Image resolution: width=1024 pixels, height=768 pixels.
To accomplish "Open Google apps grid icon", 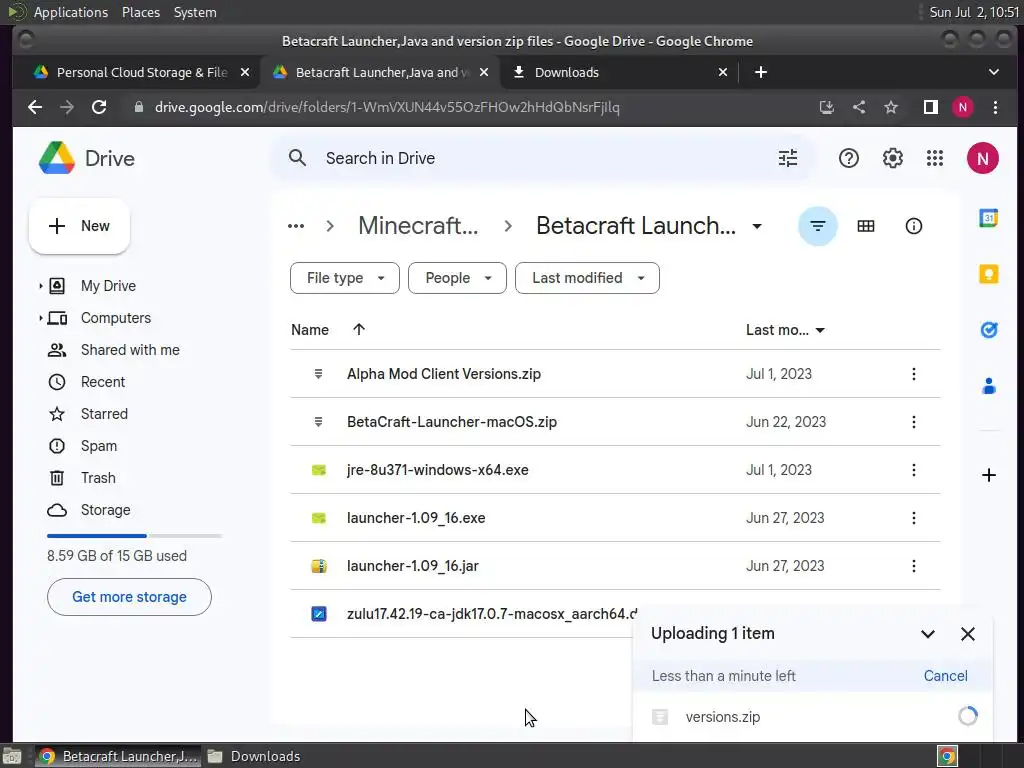I will 935,158.
